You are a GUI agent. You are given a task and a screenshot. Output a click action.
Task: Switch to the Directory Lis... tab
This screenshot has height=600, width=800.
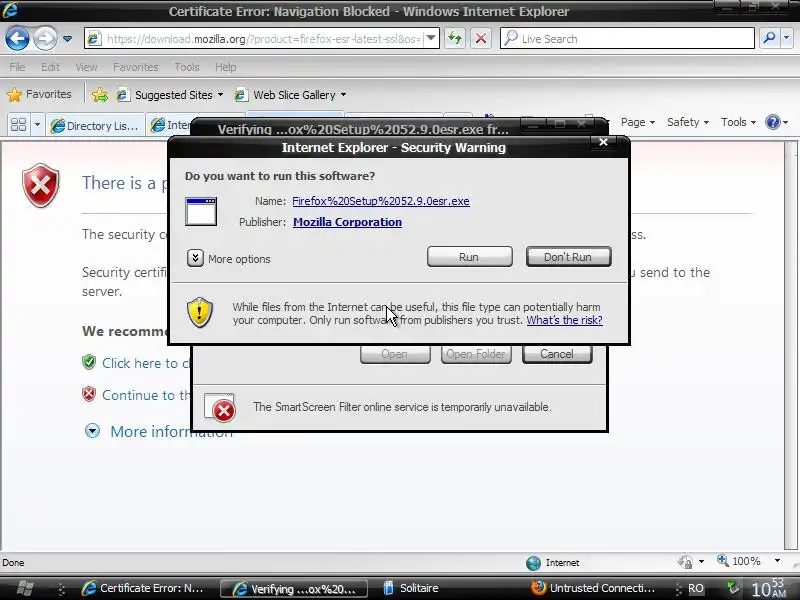[x=95, y=126]
